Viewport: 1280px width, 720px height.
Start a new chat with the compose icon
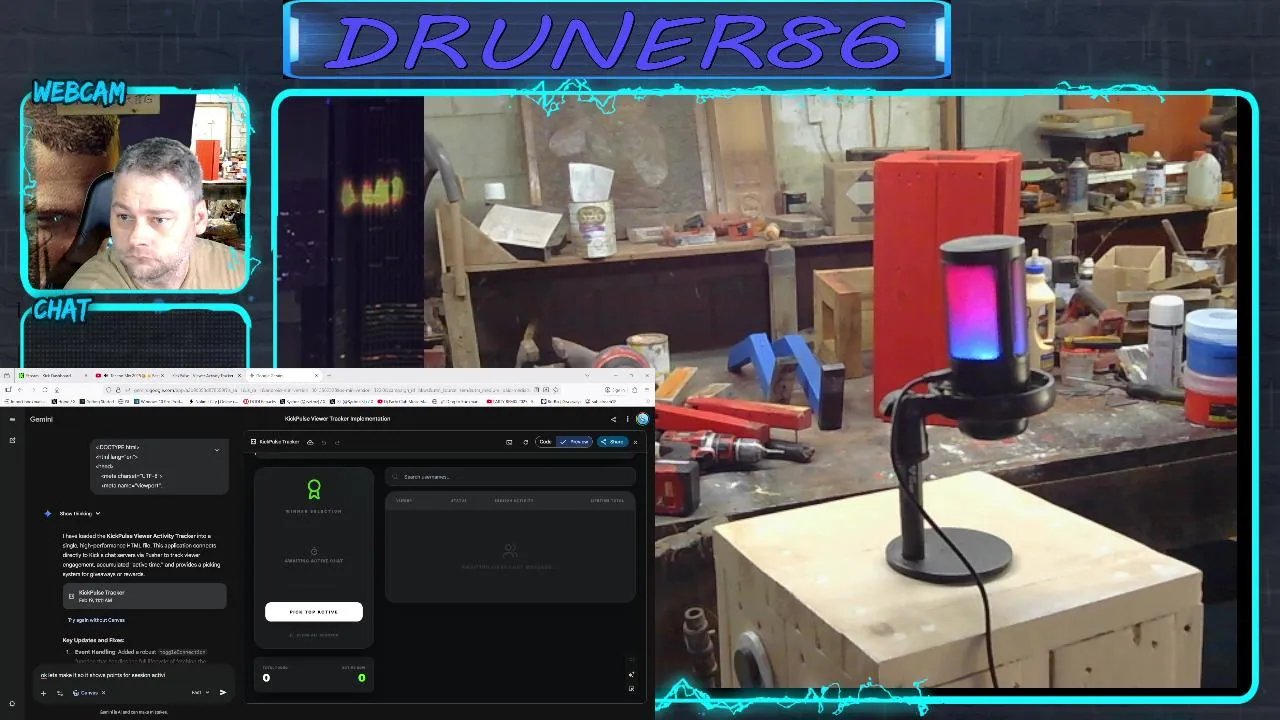12,440
